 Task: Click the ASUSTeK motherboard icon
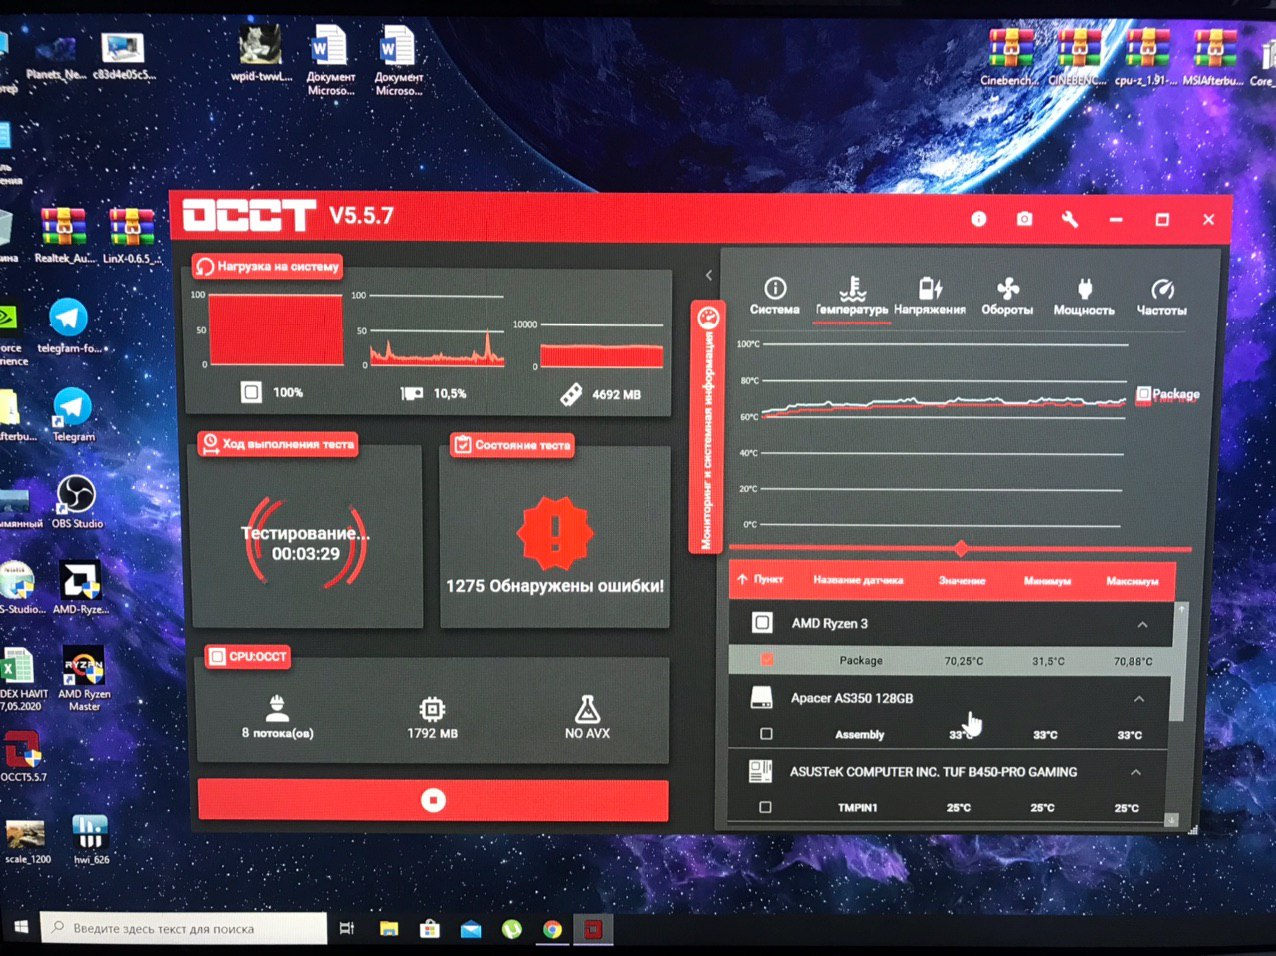tap(760, 771)
